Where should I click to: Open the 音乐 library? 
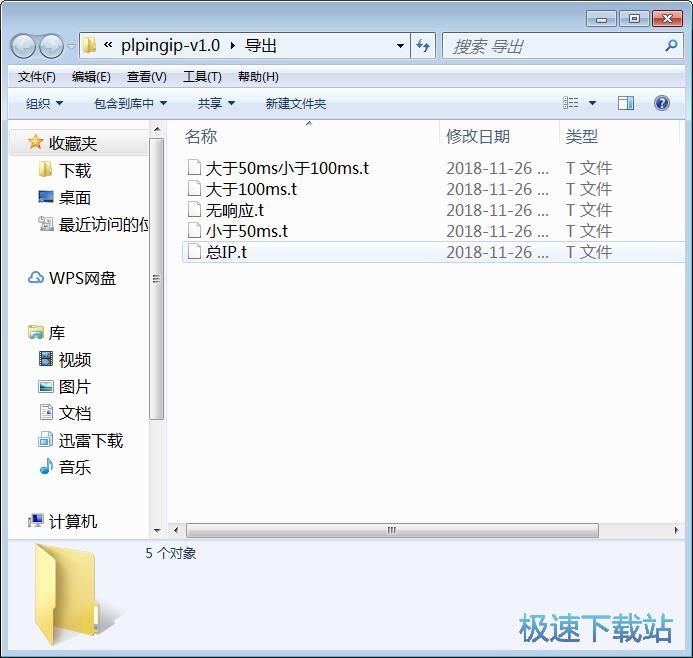coord(75,467)
